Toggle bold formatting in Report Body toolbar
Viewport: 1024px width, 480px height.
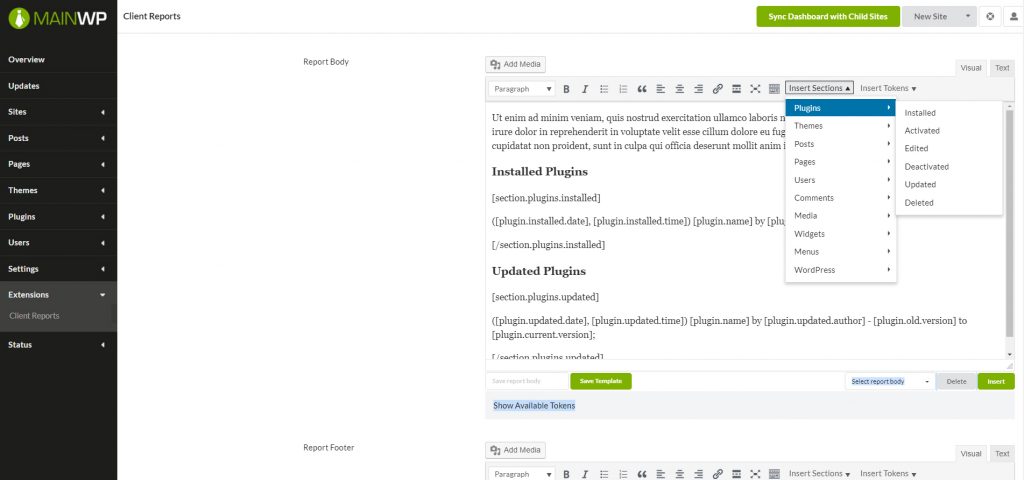566,89
